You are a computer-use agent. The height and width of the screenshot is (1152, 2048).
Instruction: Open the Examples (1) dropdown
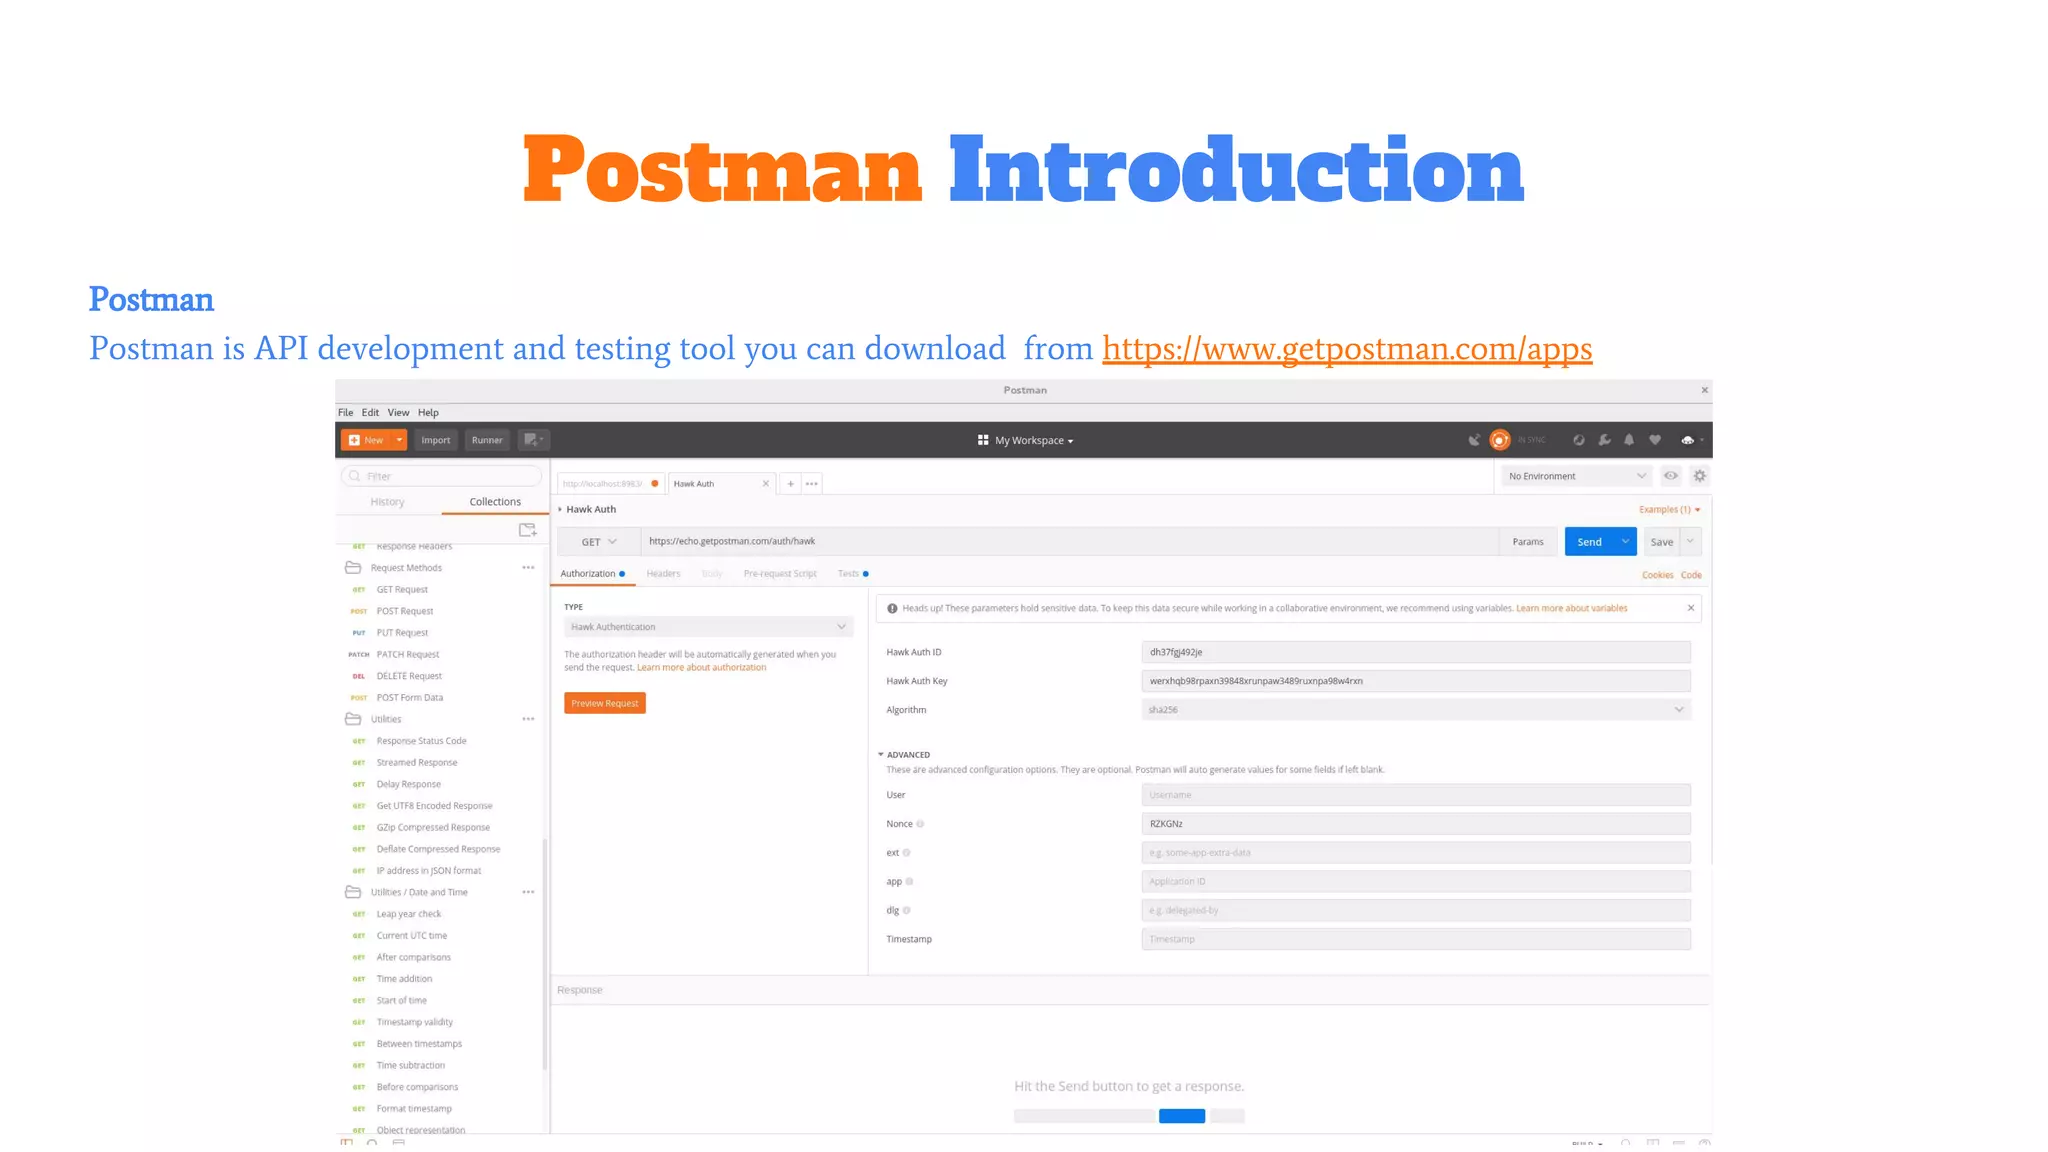tap(1669, 510)
